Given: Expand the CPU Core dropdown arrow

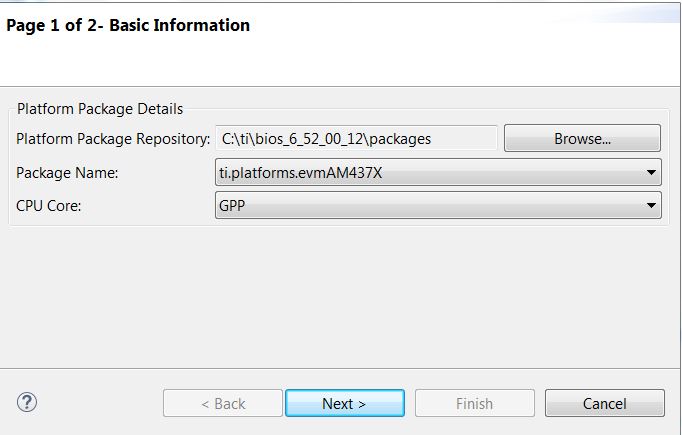Looking at the screenshot, I should click(652, 206).
